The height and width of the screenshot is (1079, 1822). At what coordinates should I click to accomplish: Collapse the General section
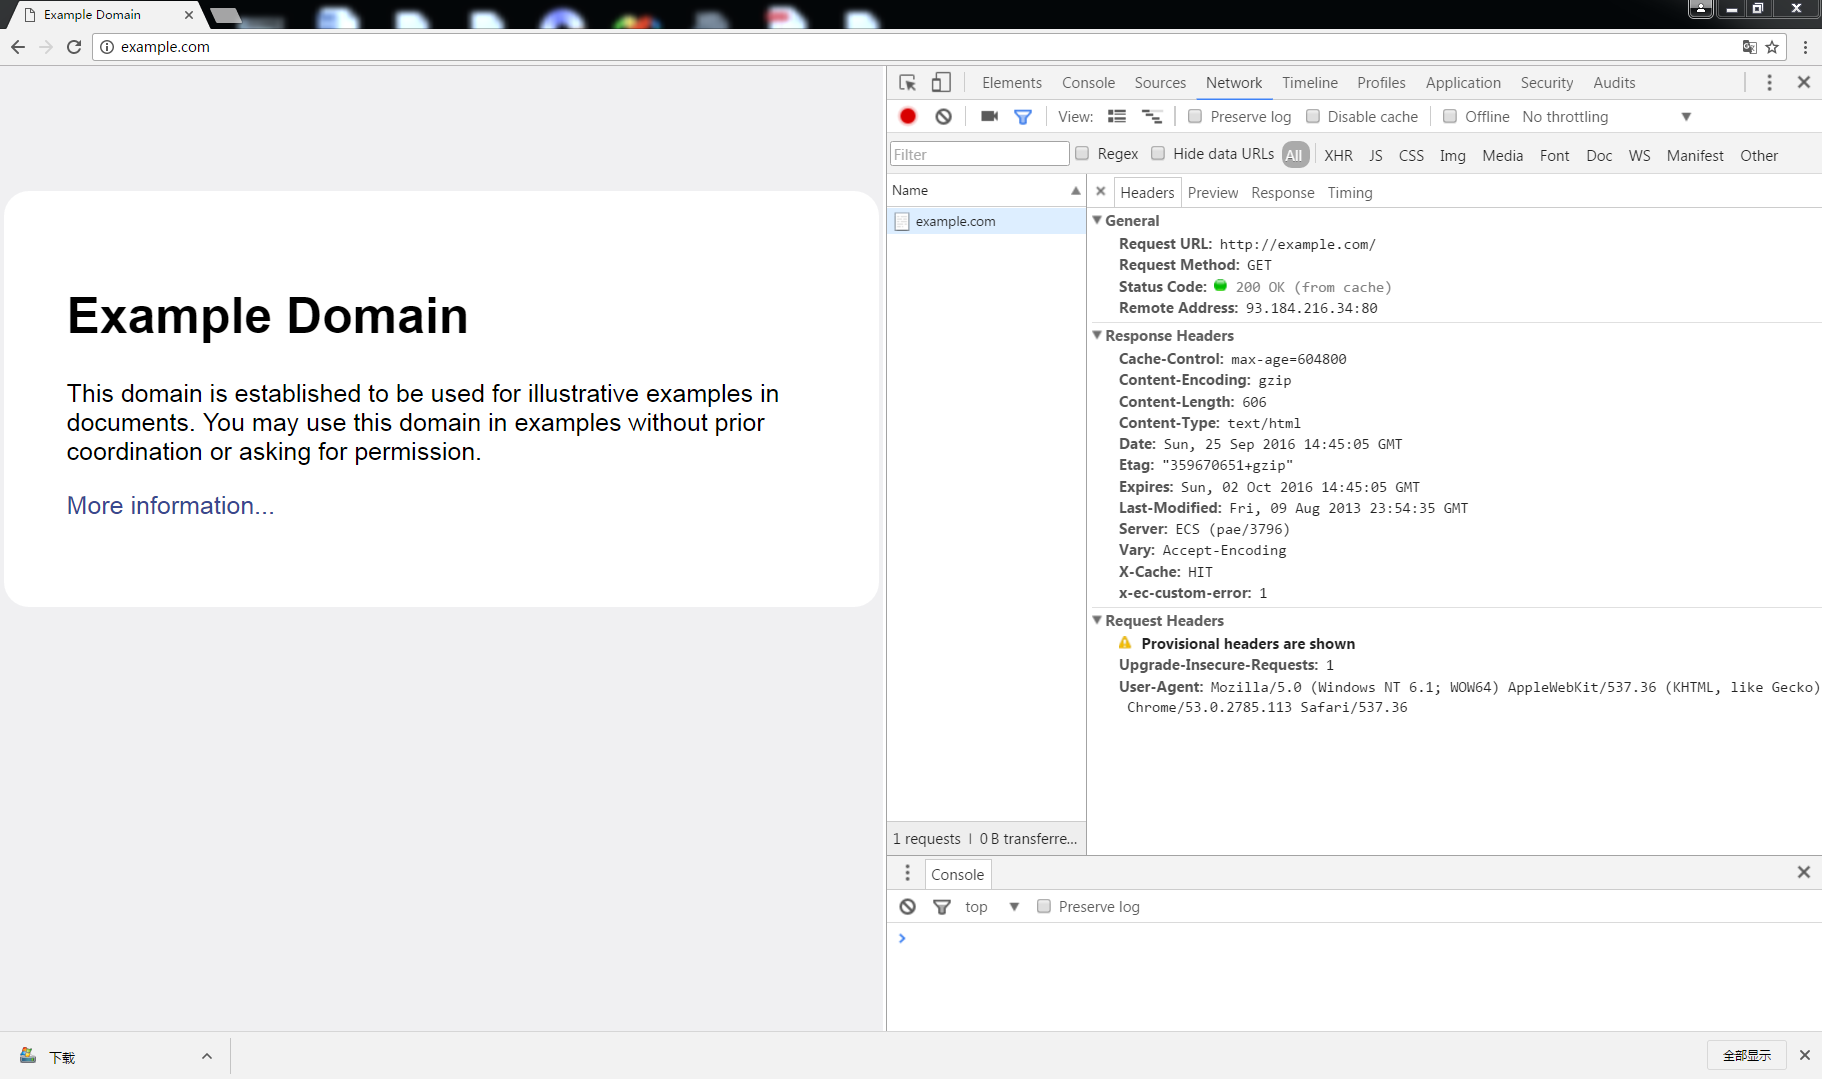(1097, 220)
